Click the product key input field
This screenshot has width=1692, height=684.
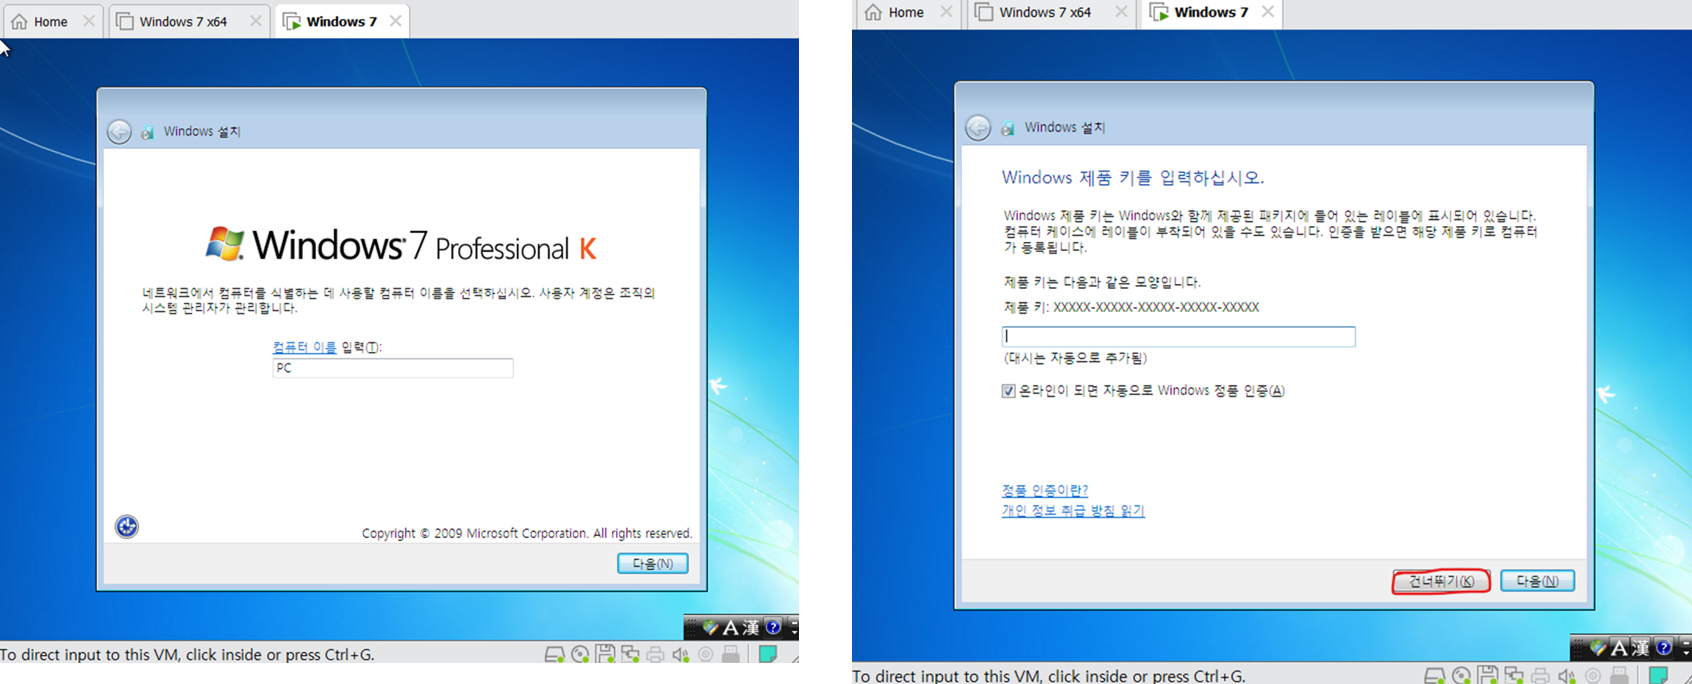coord(1178,337)
